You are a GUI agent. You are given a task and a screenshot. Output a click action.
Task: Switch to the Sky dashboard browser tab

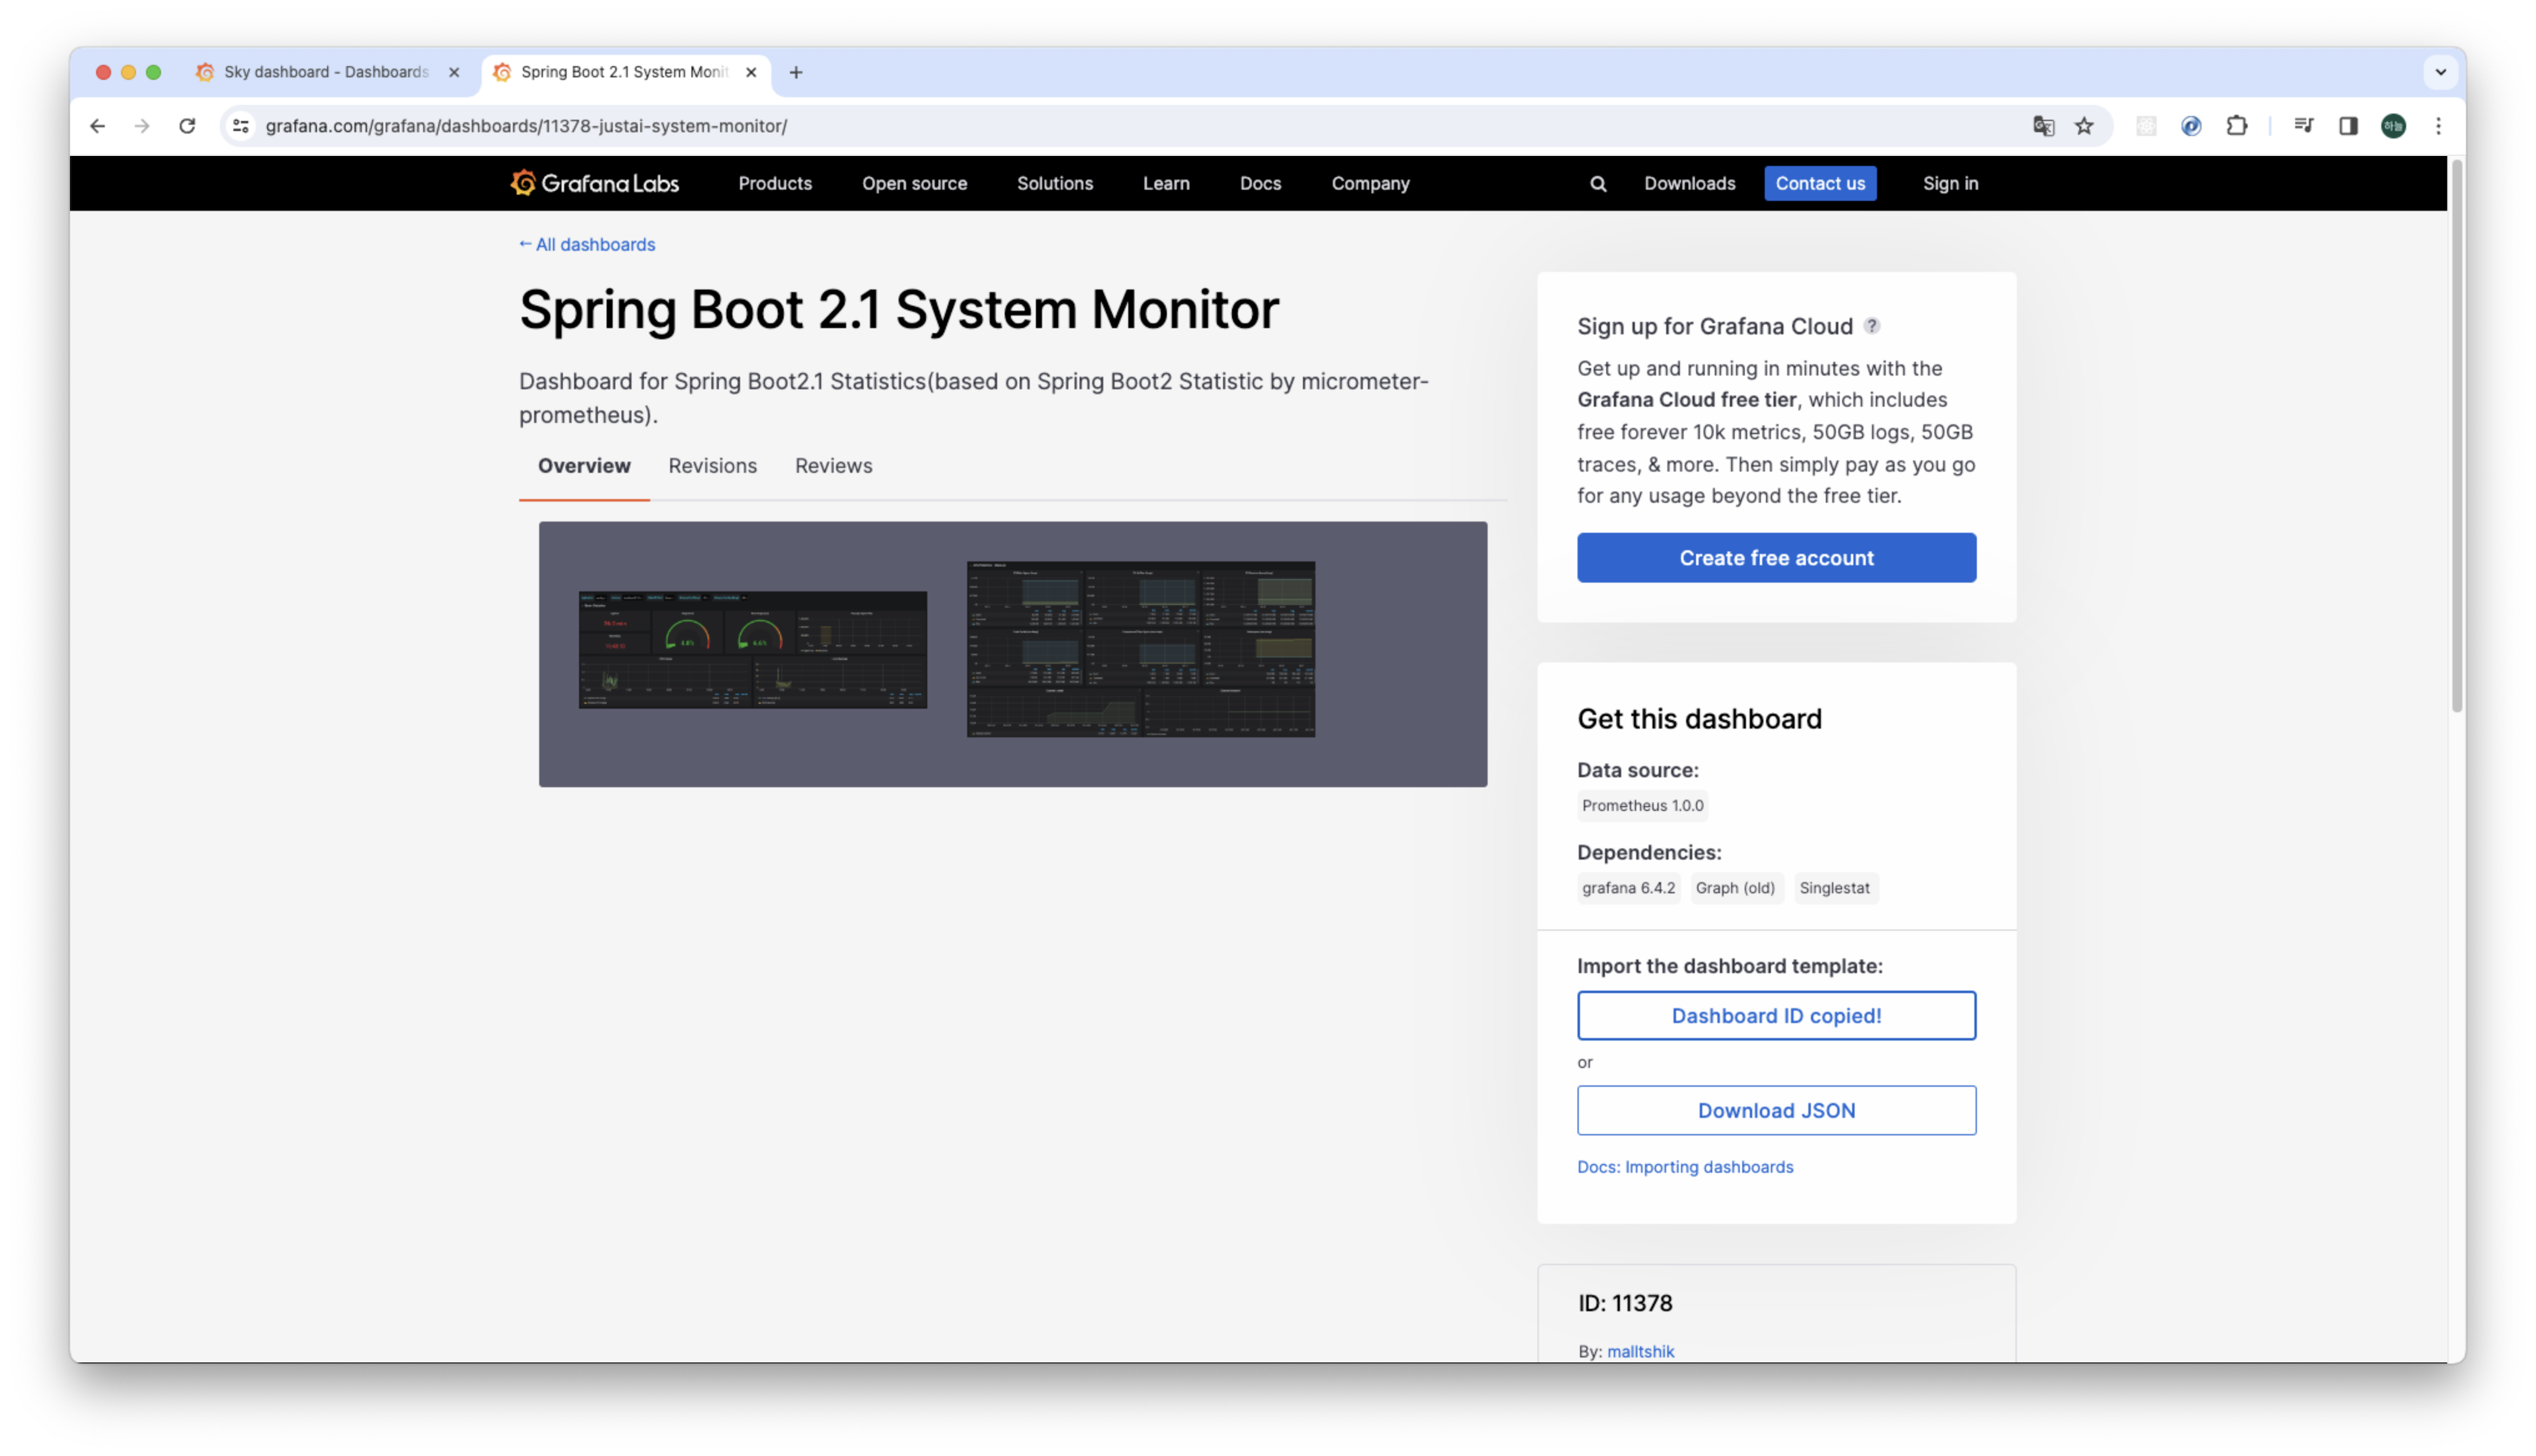(x=327, y=72)
